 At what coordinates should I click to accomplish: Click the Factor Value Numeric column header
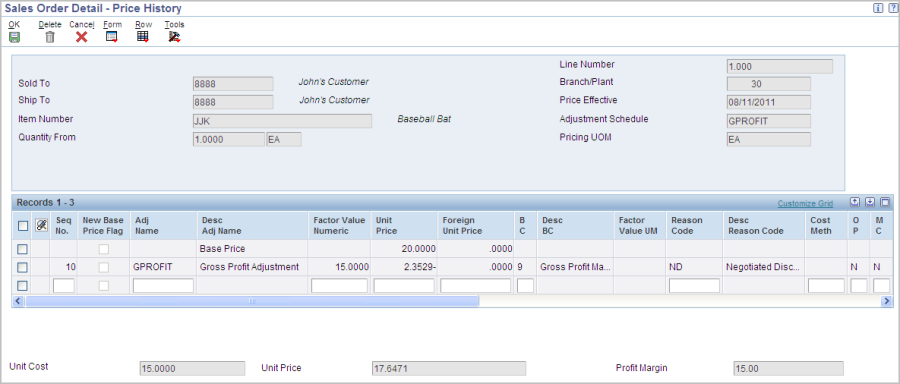point(339,226)
